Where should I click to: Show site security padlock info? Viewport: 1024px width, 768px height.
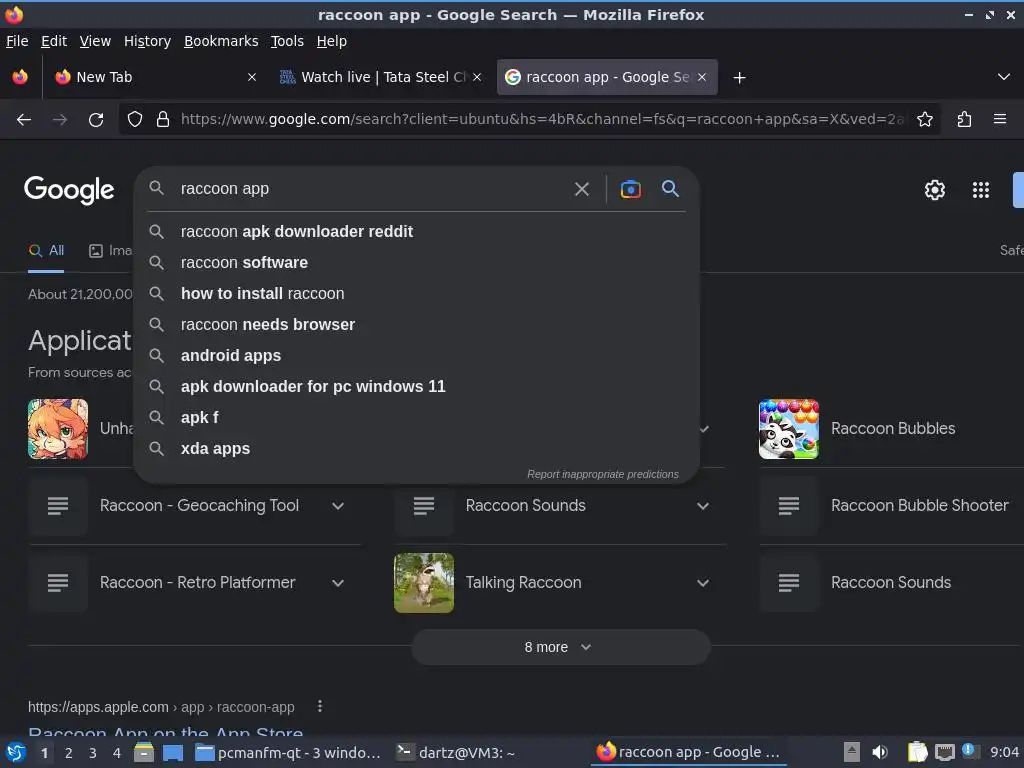coord(163,120)
